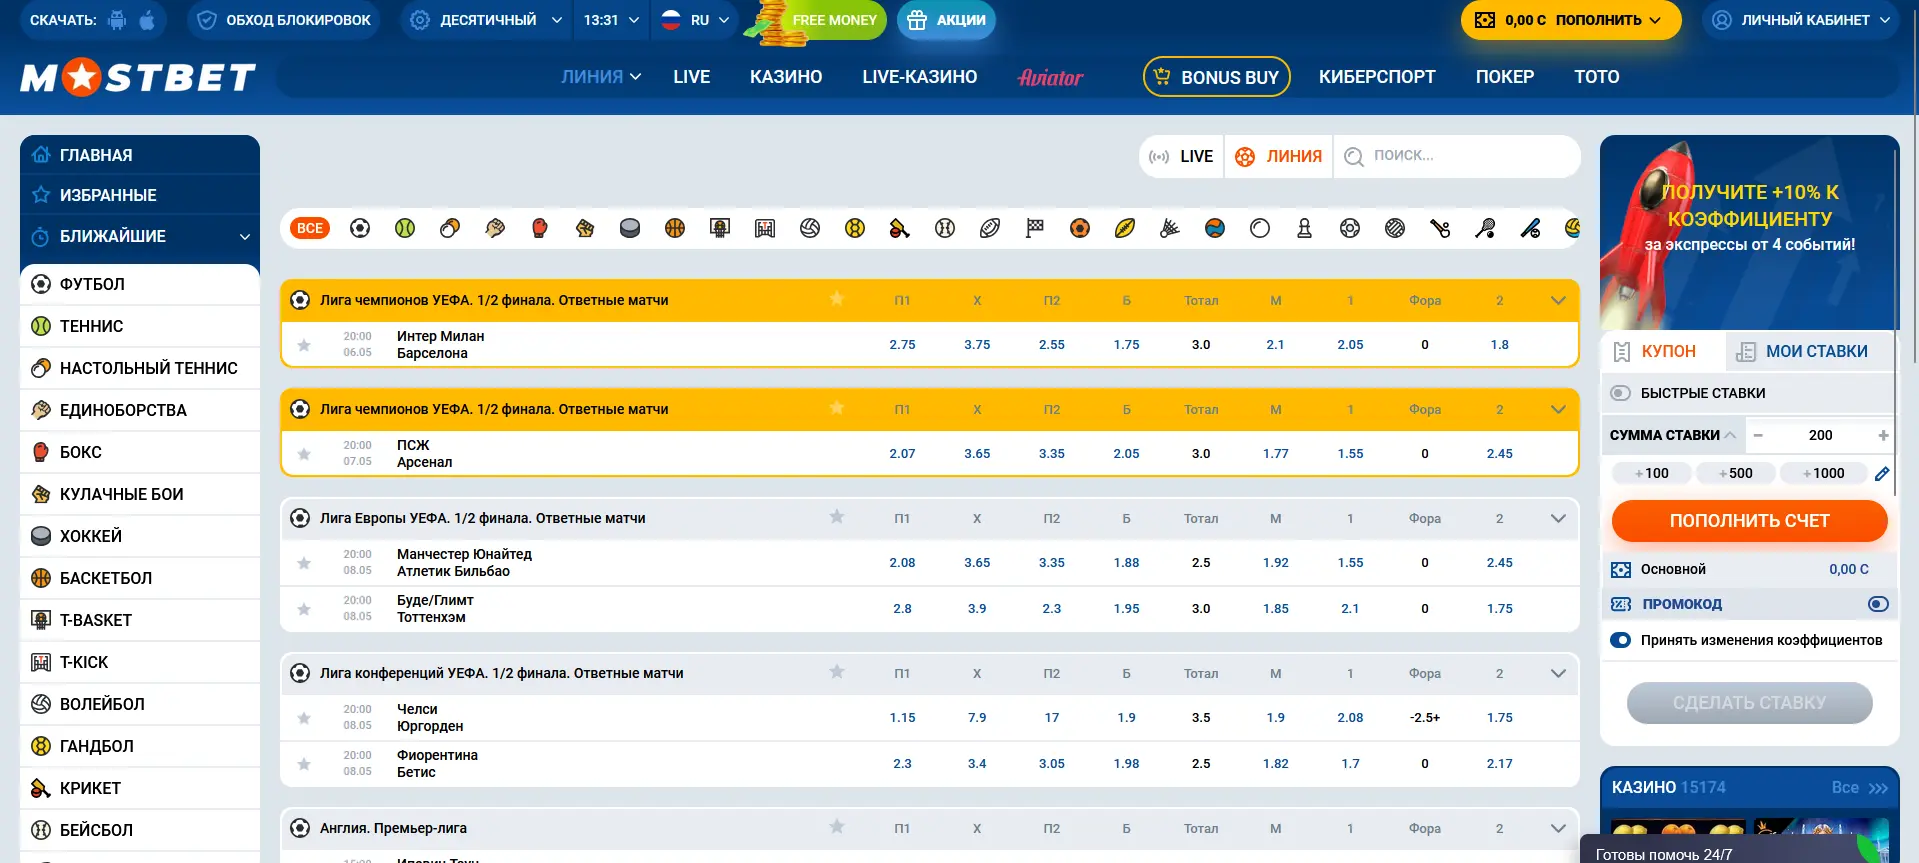
Task: Open the КАЗИНО top navigation item
Action: [x=786, y=77]
